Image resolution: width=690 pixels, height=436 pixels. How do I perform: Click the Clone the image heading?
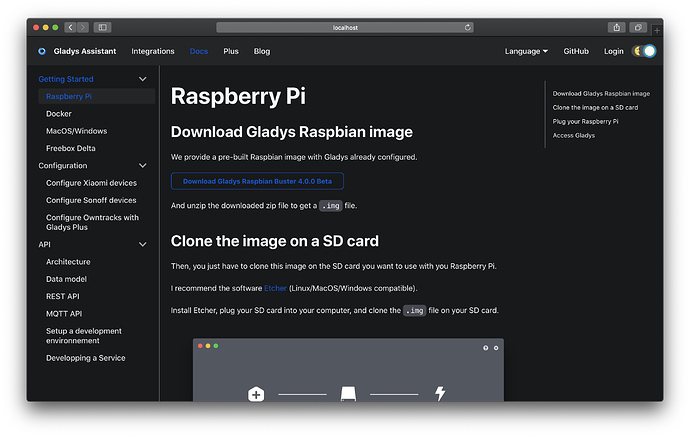[x=275, y=241]
